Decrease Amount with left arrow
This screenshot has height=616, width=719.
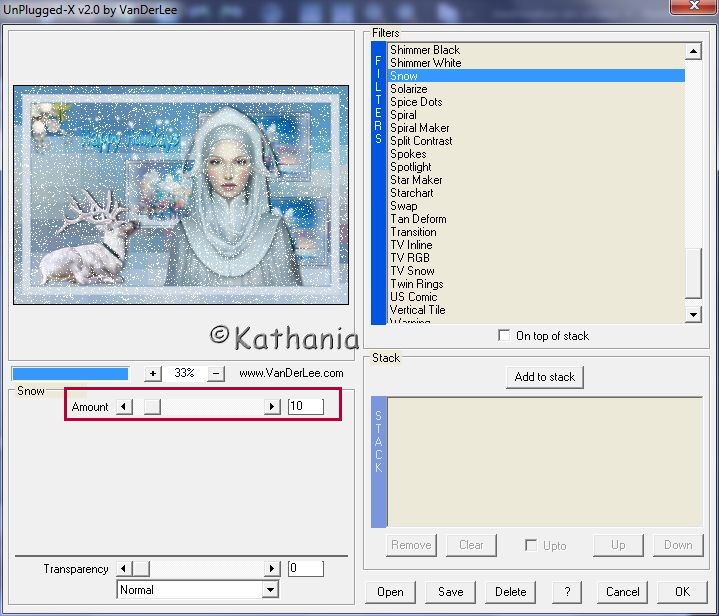[x=124, y=406]
